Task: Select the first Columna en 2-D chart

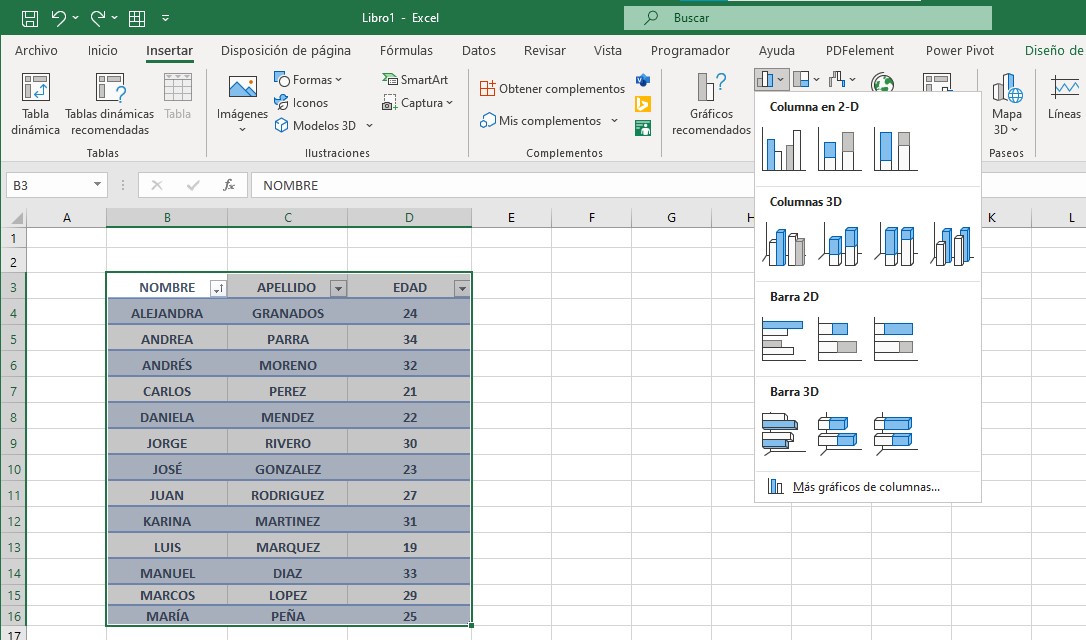Action: point(785,151)
